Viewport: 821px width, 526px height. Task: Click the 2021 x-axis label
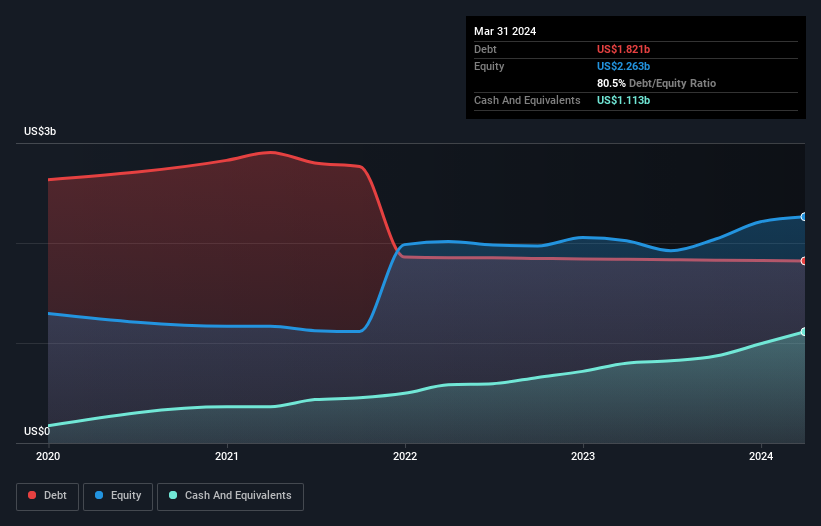tap(227, 456)
